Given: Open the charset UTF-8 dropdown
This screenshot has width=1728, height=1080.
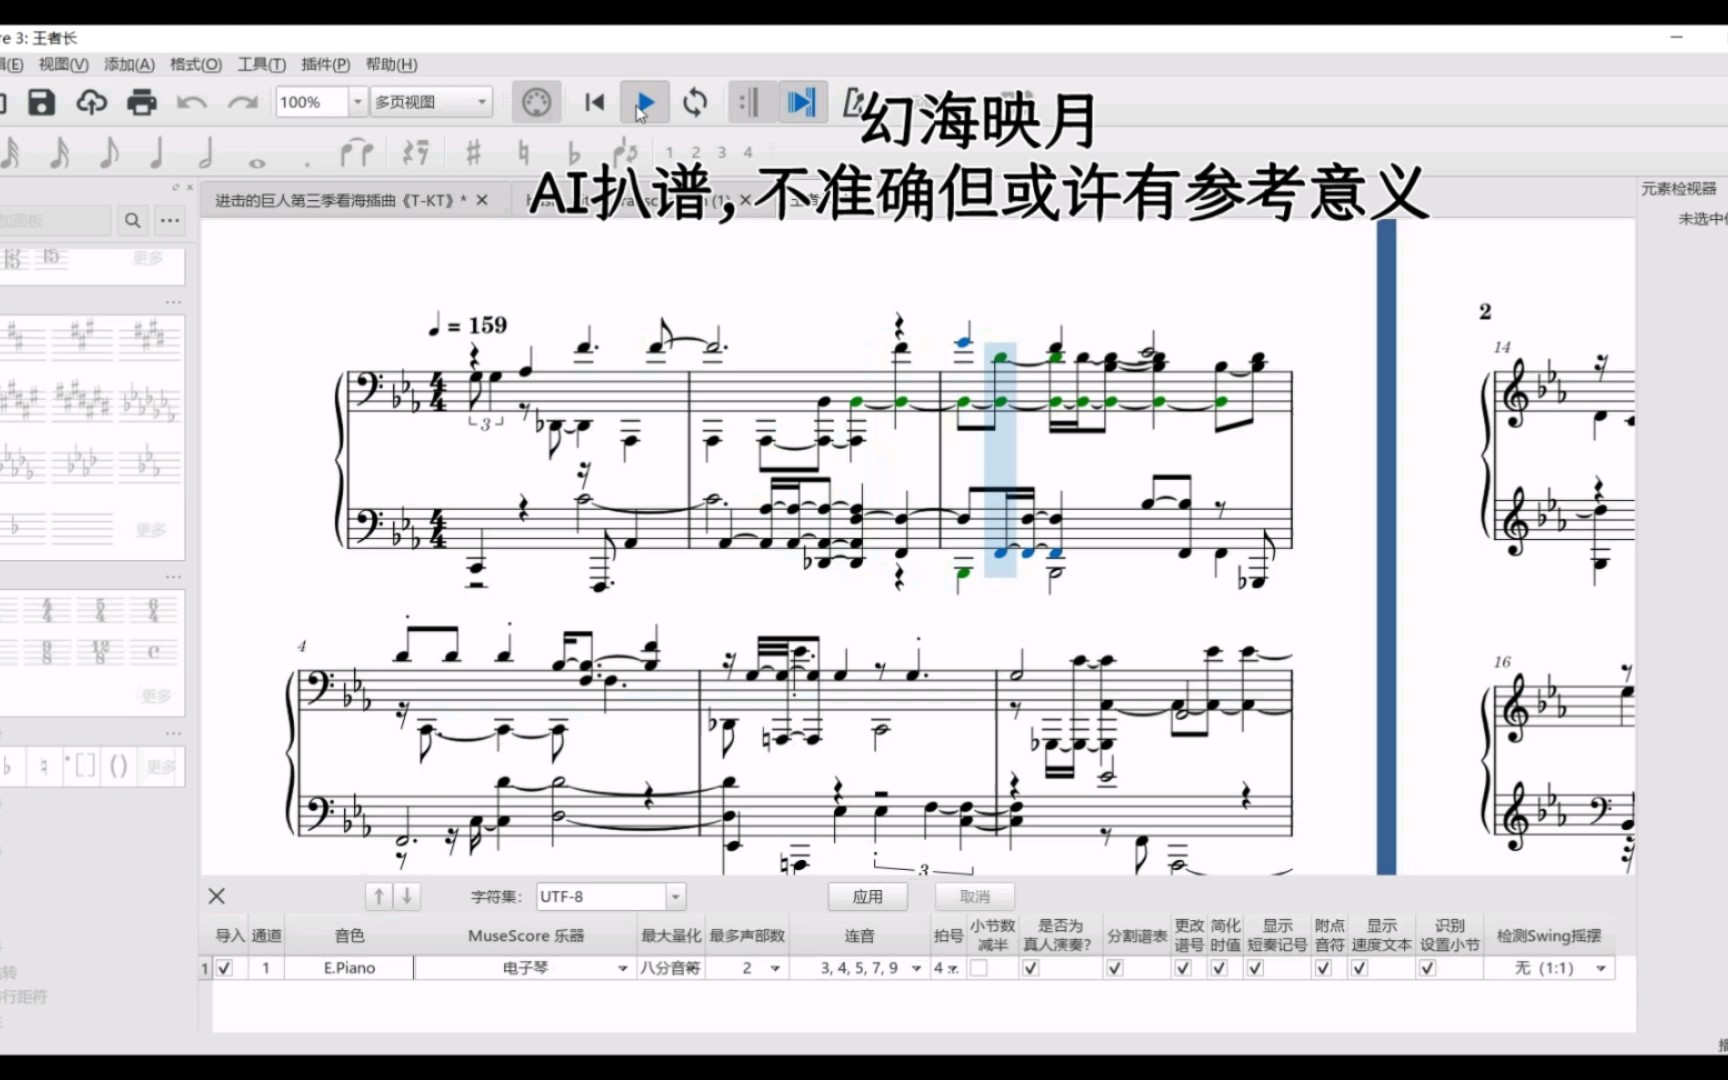Looking at the screenshot, I should pos(610,897).
